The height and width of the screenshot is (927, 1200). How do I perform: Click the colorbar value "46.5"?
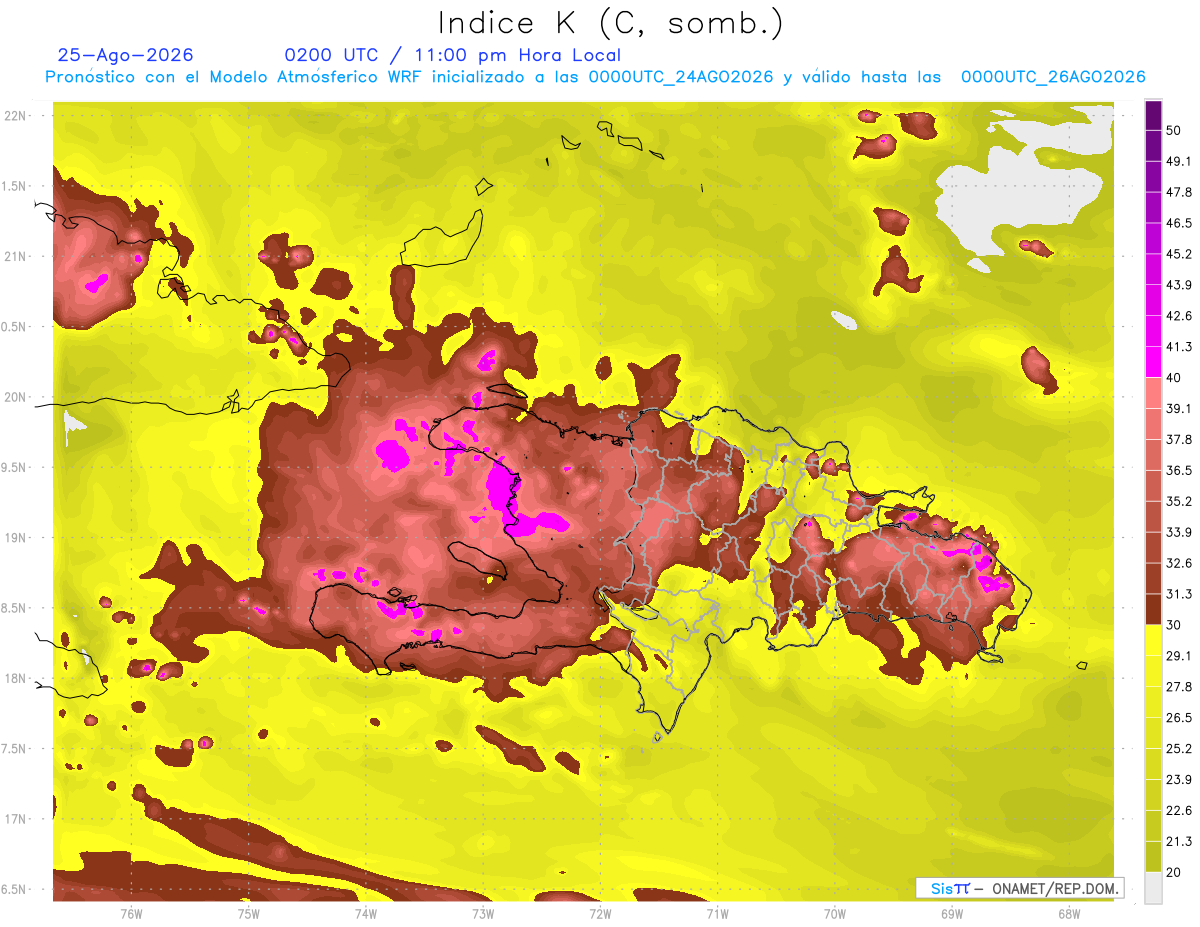tap(1179, 223)
